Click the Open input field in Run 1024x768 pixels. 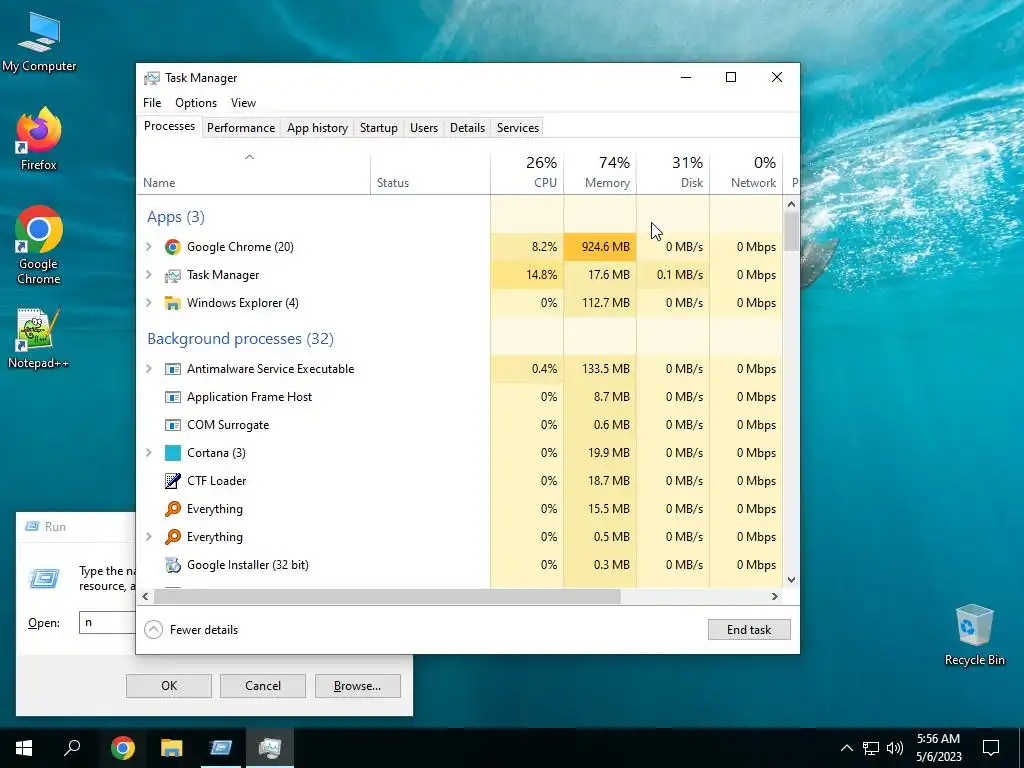click(x=108, y=622)
